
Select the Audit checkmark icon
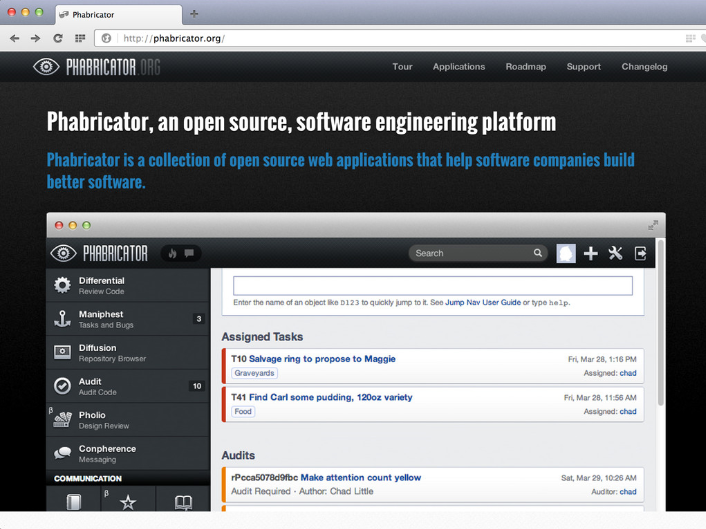pos(62,386)
